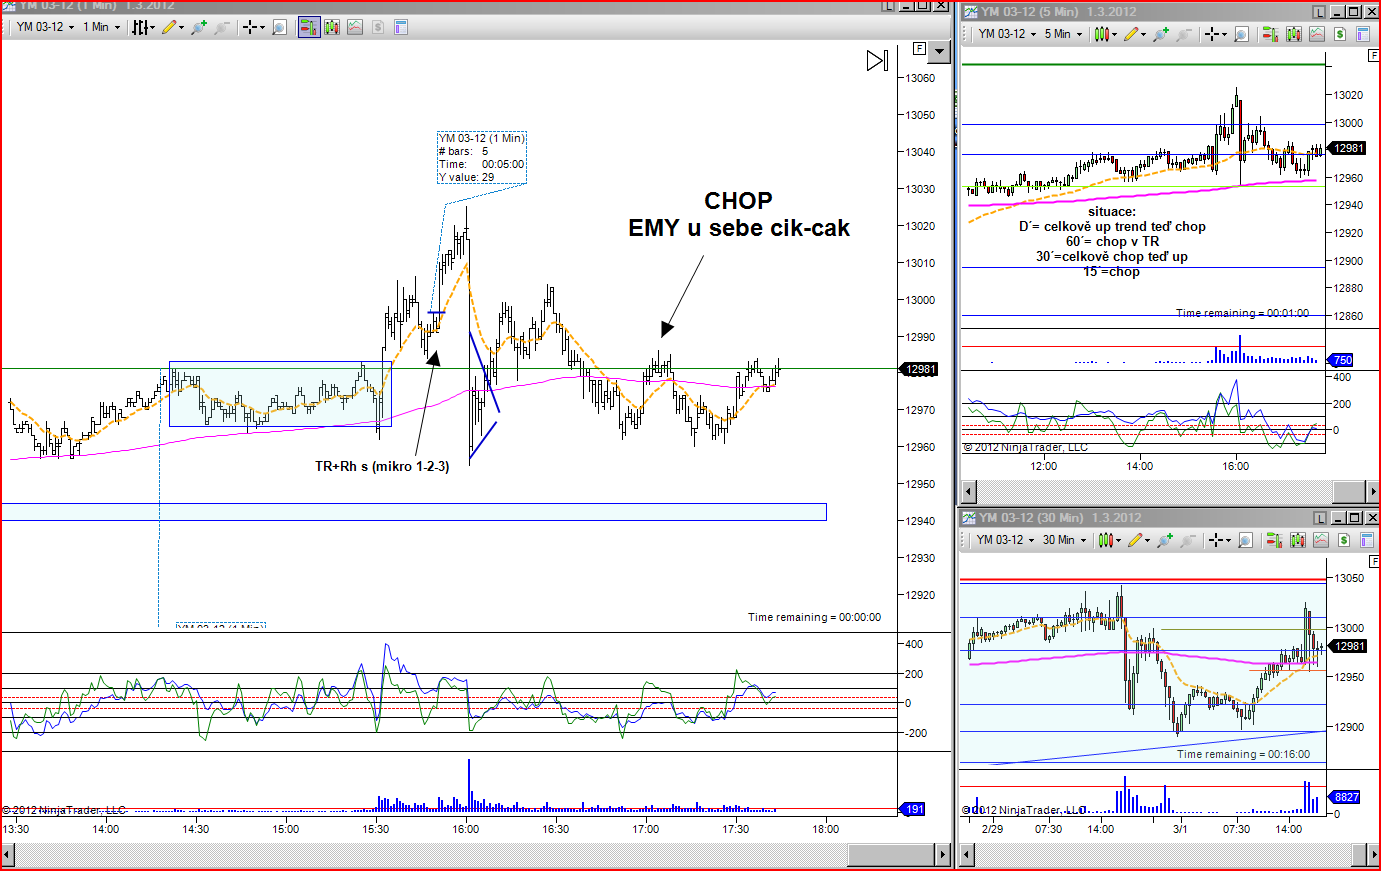Click the 12981 price marker on 1 Min chart
This screenshot has width=1381, height=871.
pyautogui.click(x=920, y=369)
